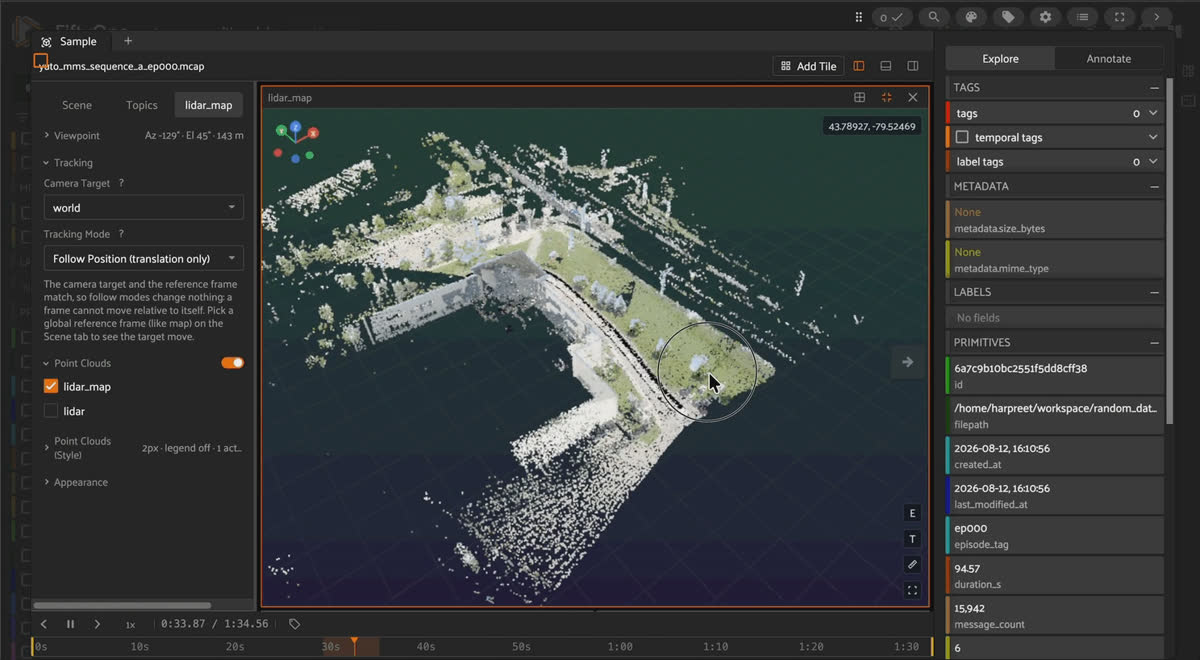Switch to the Explore tab
This screenshot has height=660, width=1200.
pyautogui.click(x=1000, y=59)
